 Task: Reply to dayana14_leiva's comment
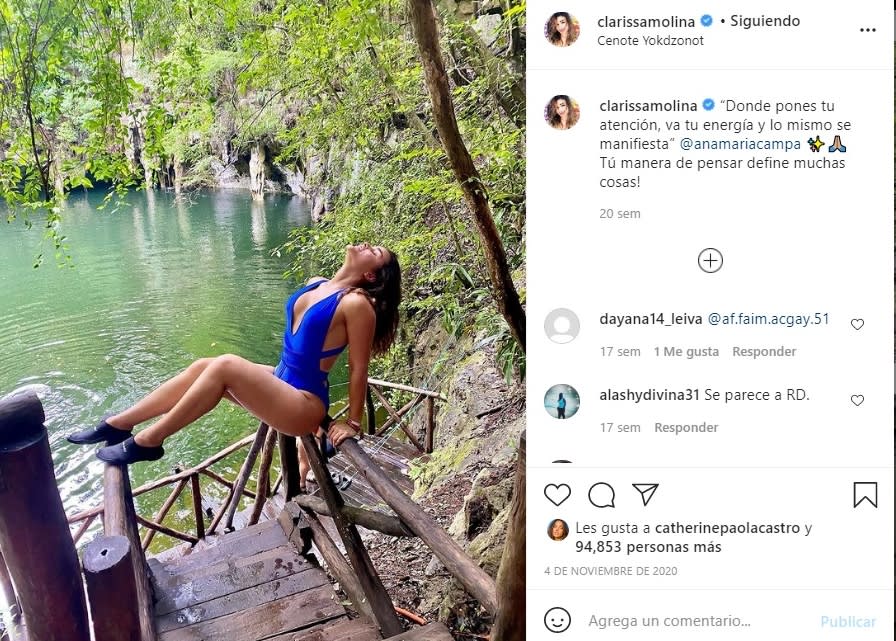point(764,352)
